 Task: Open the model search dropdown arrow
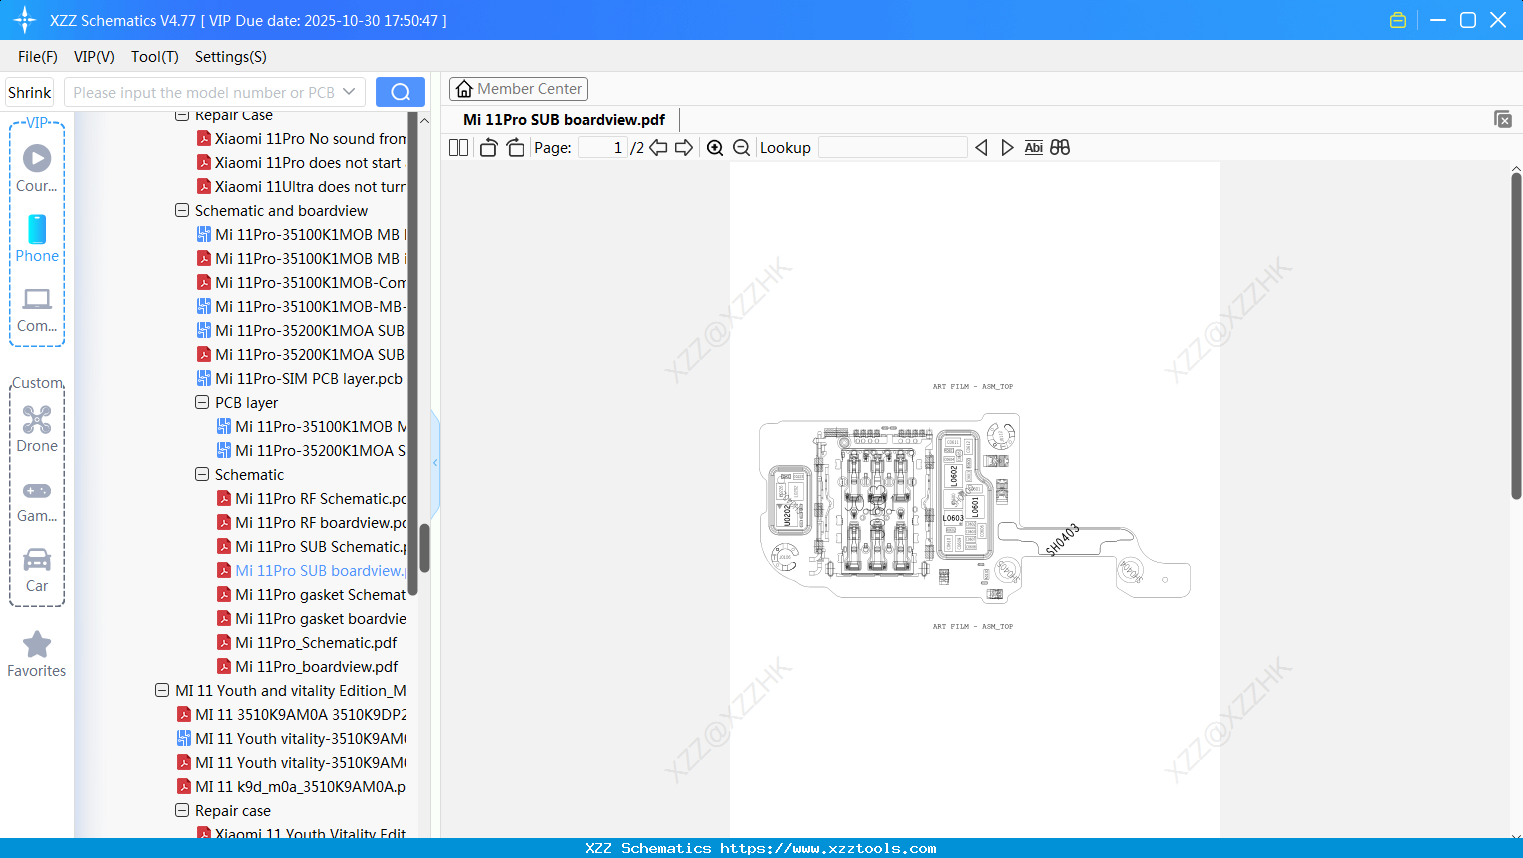tap(351, 91)
